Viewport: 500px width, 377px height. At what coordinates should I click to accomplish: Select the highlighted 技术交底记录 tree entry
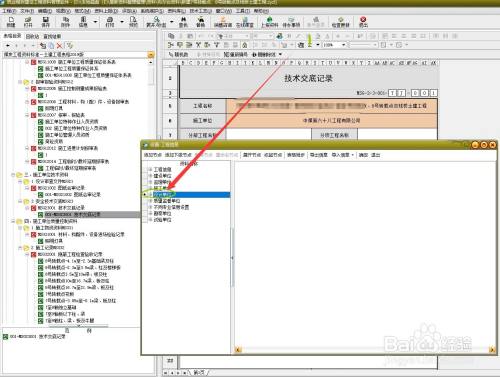pos(73,214)
